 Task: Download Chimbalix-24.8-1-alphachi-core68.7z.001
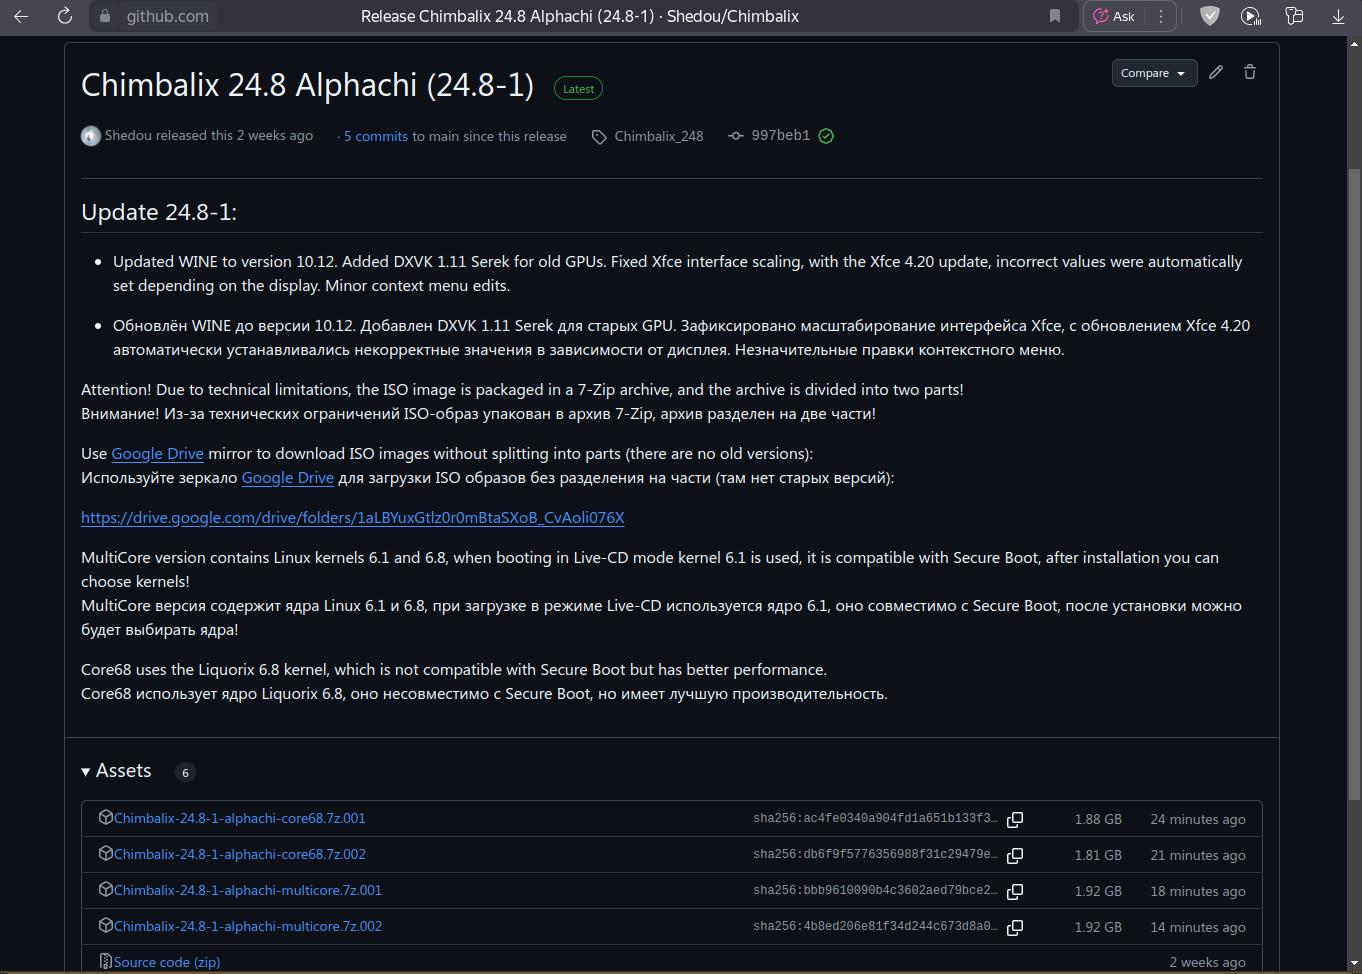[x=240, y=818]
